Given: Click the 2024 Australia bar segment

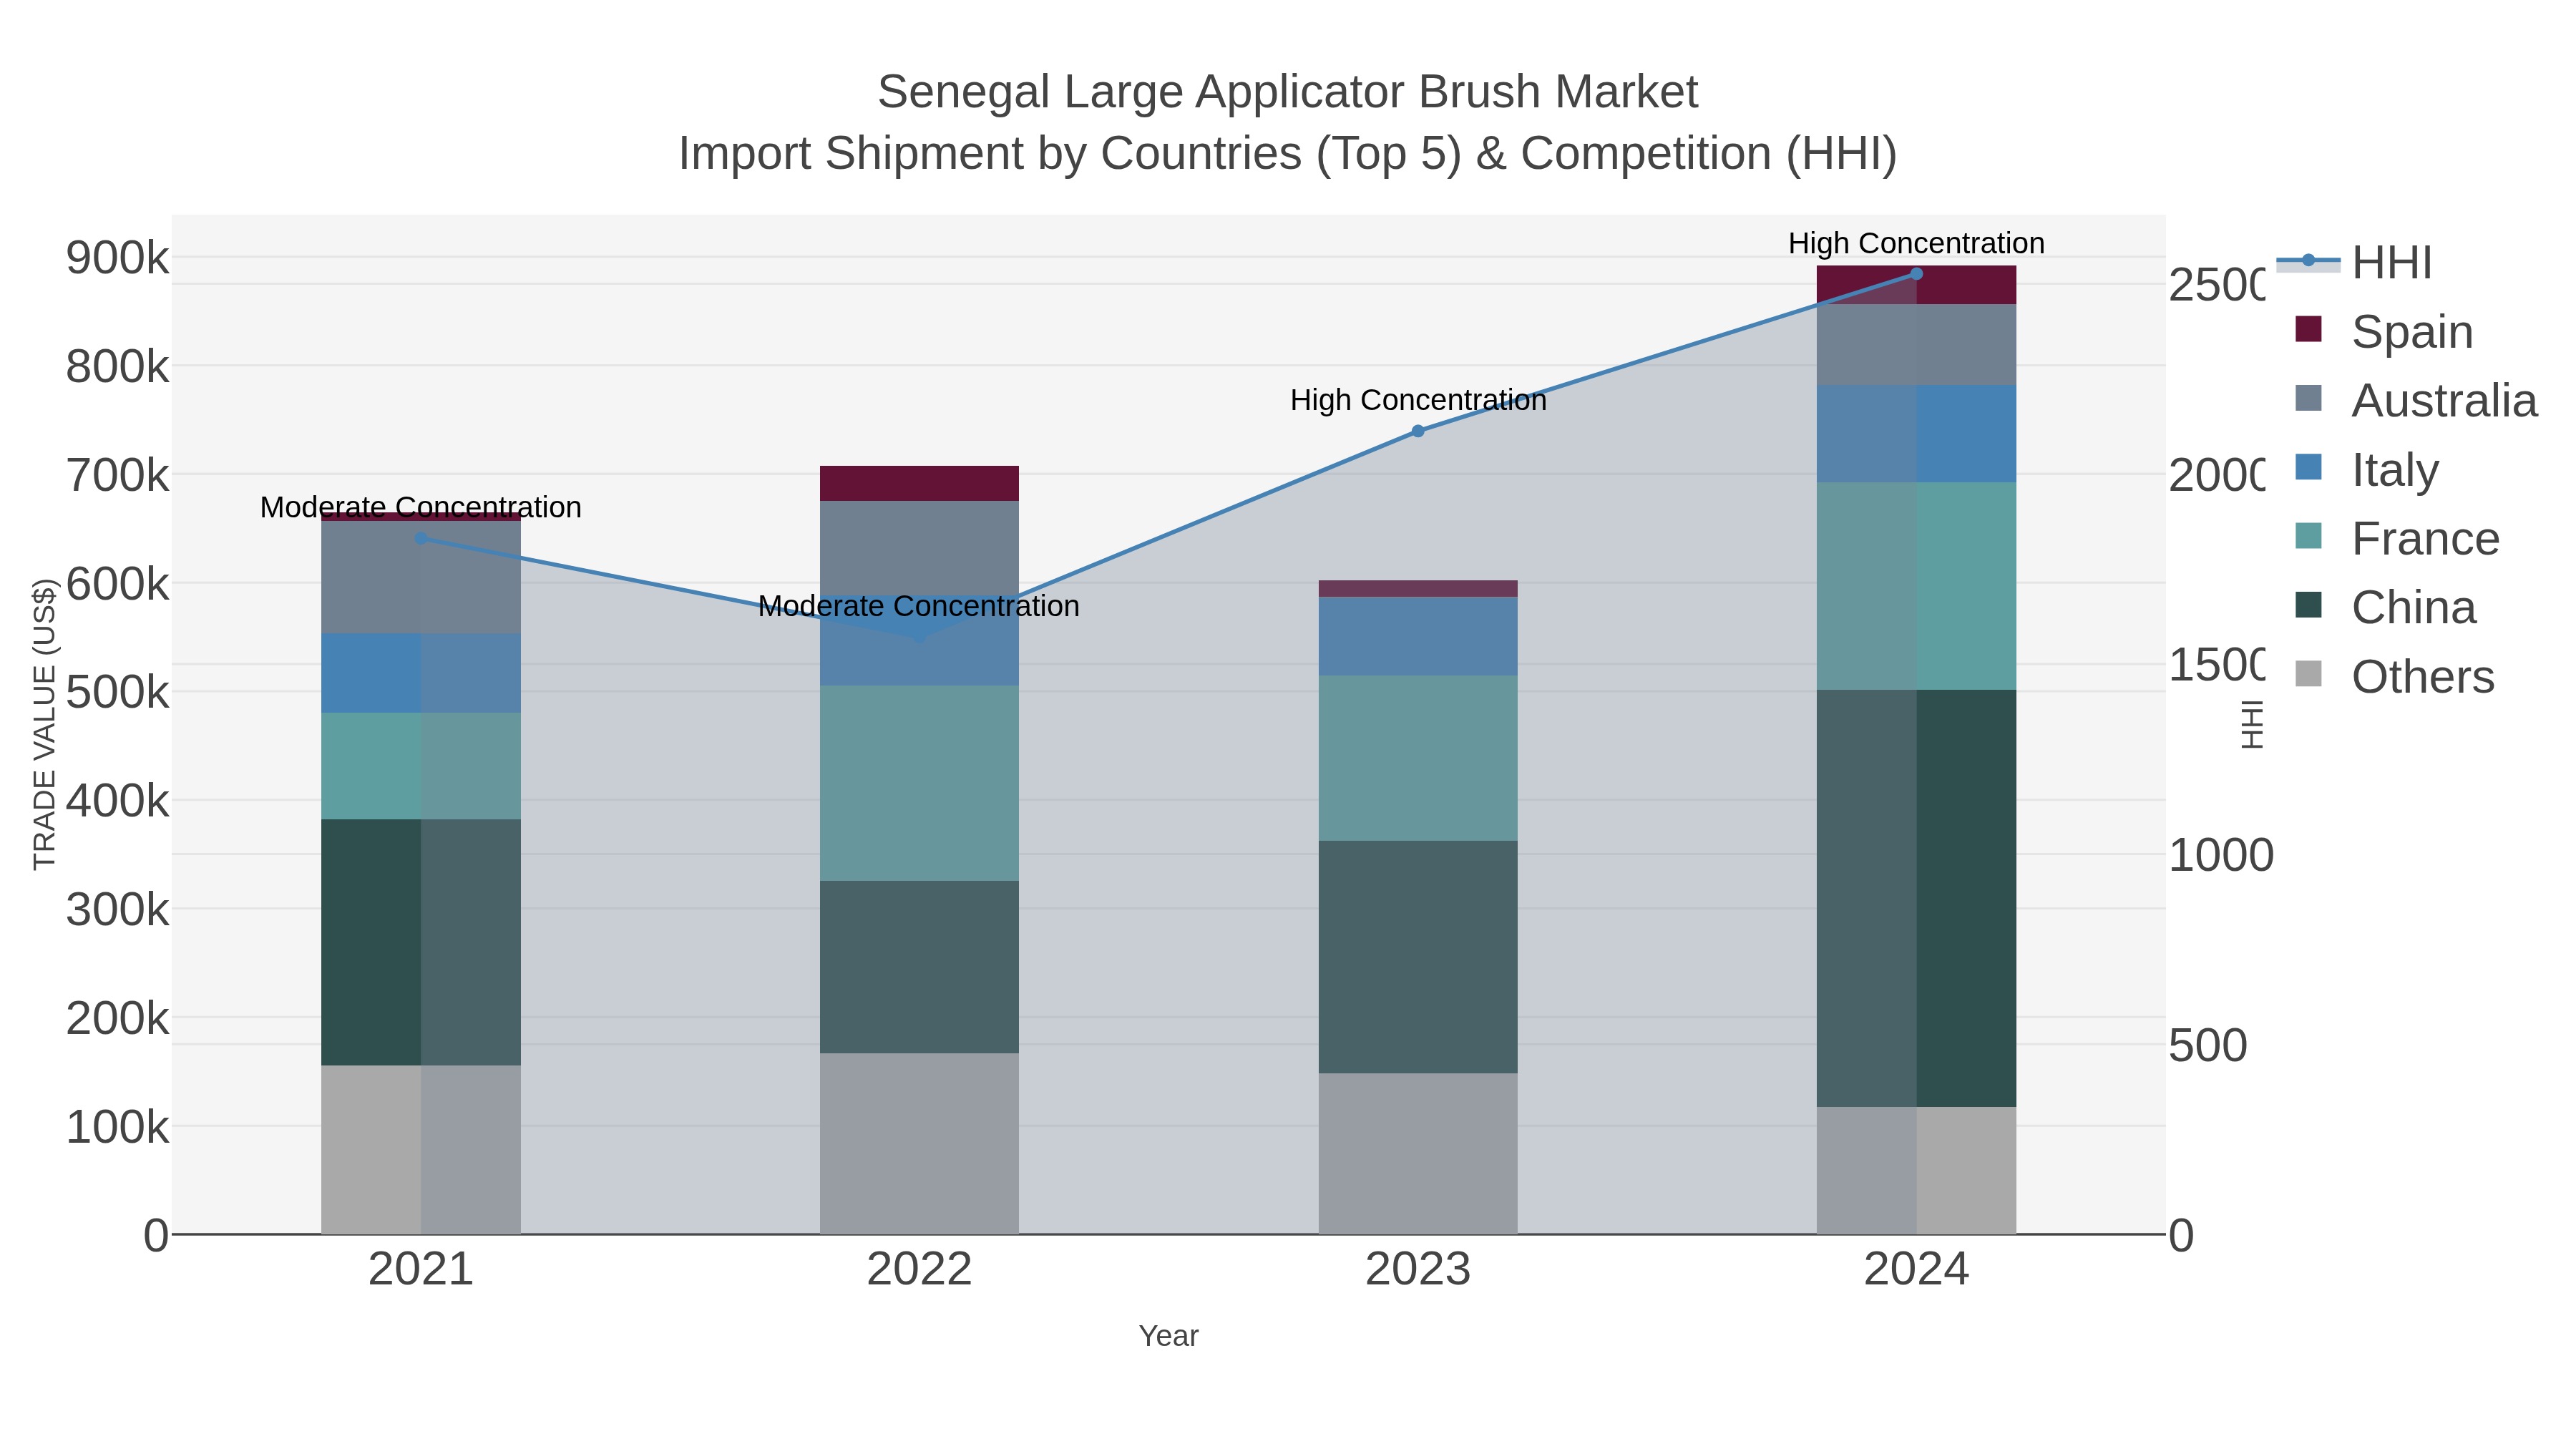Looking at the screenshot, I should 1916,345.
